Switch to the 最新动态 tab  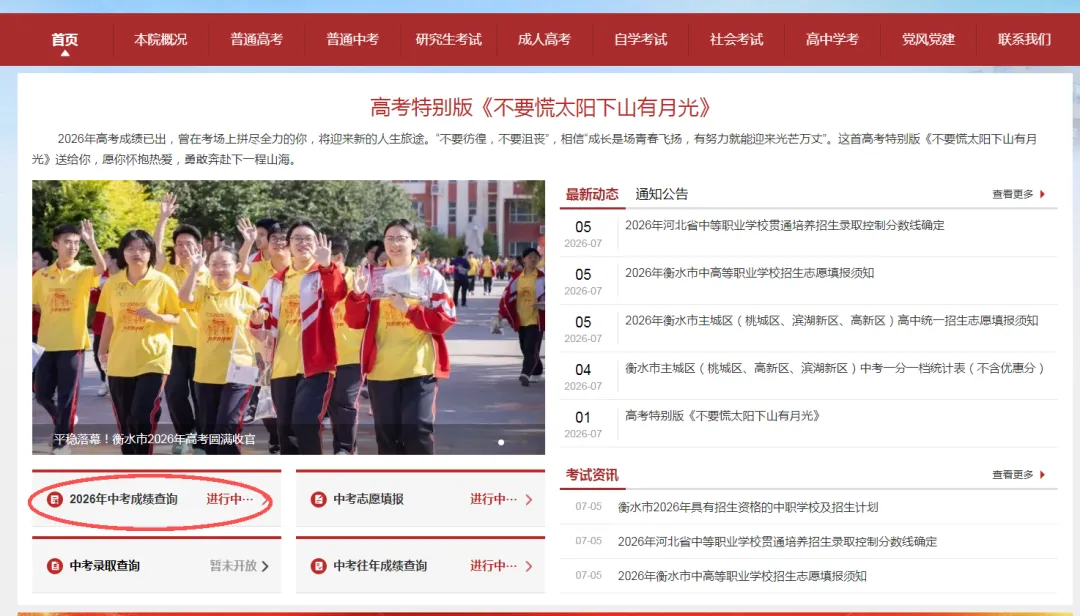[x=592, y=194]
